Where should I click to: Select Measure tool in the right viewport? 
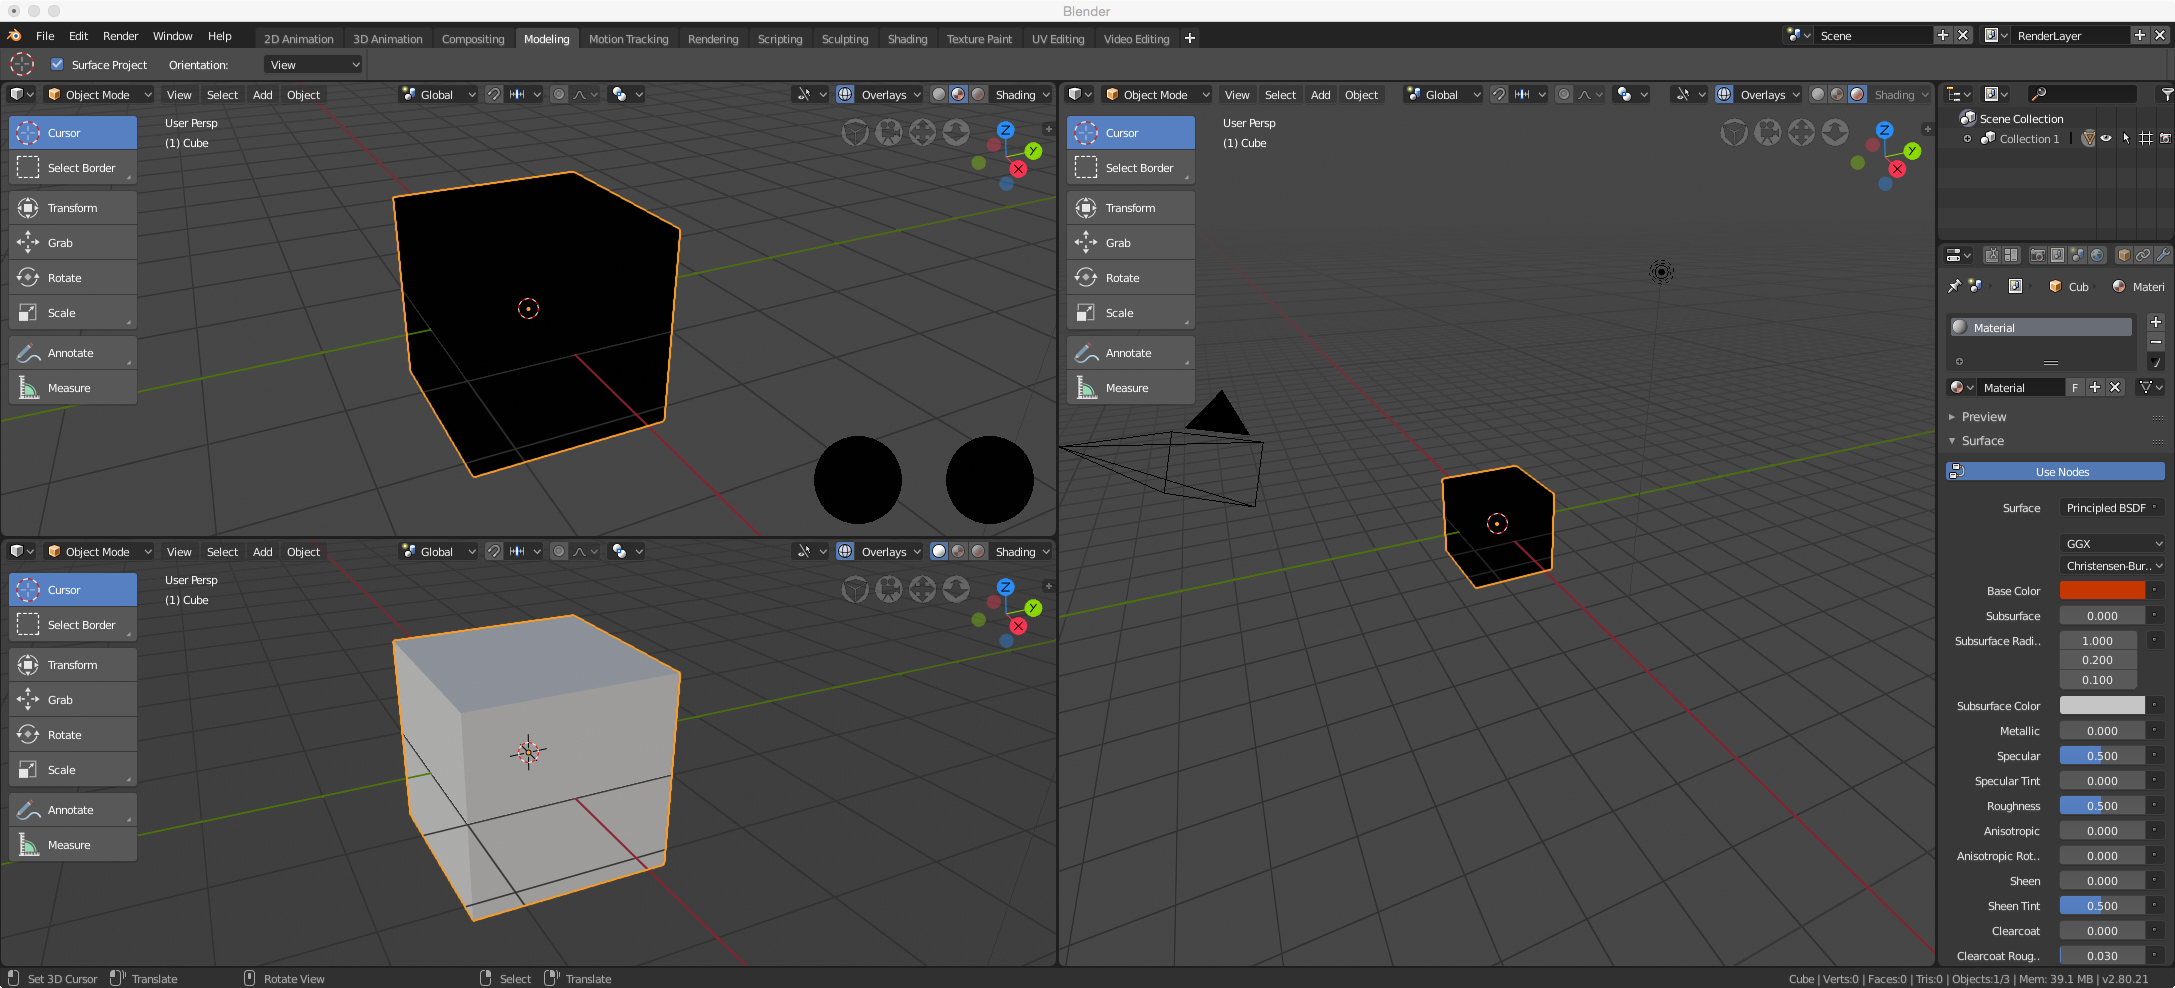[1131, 388]
